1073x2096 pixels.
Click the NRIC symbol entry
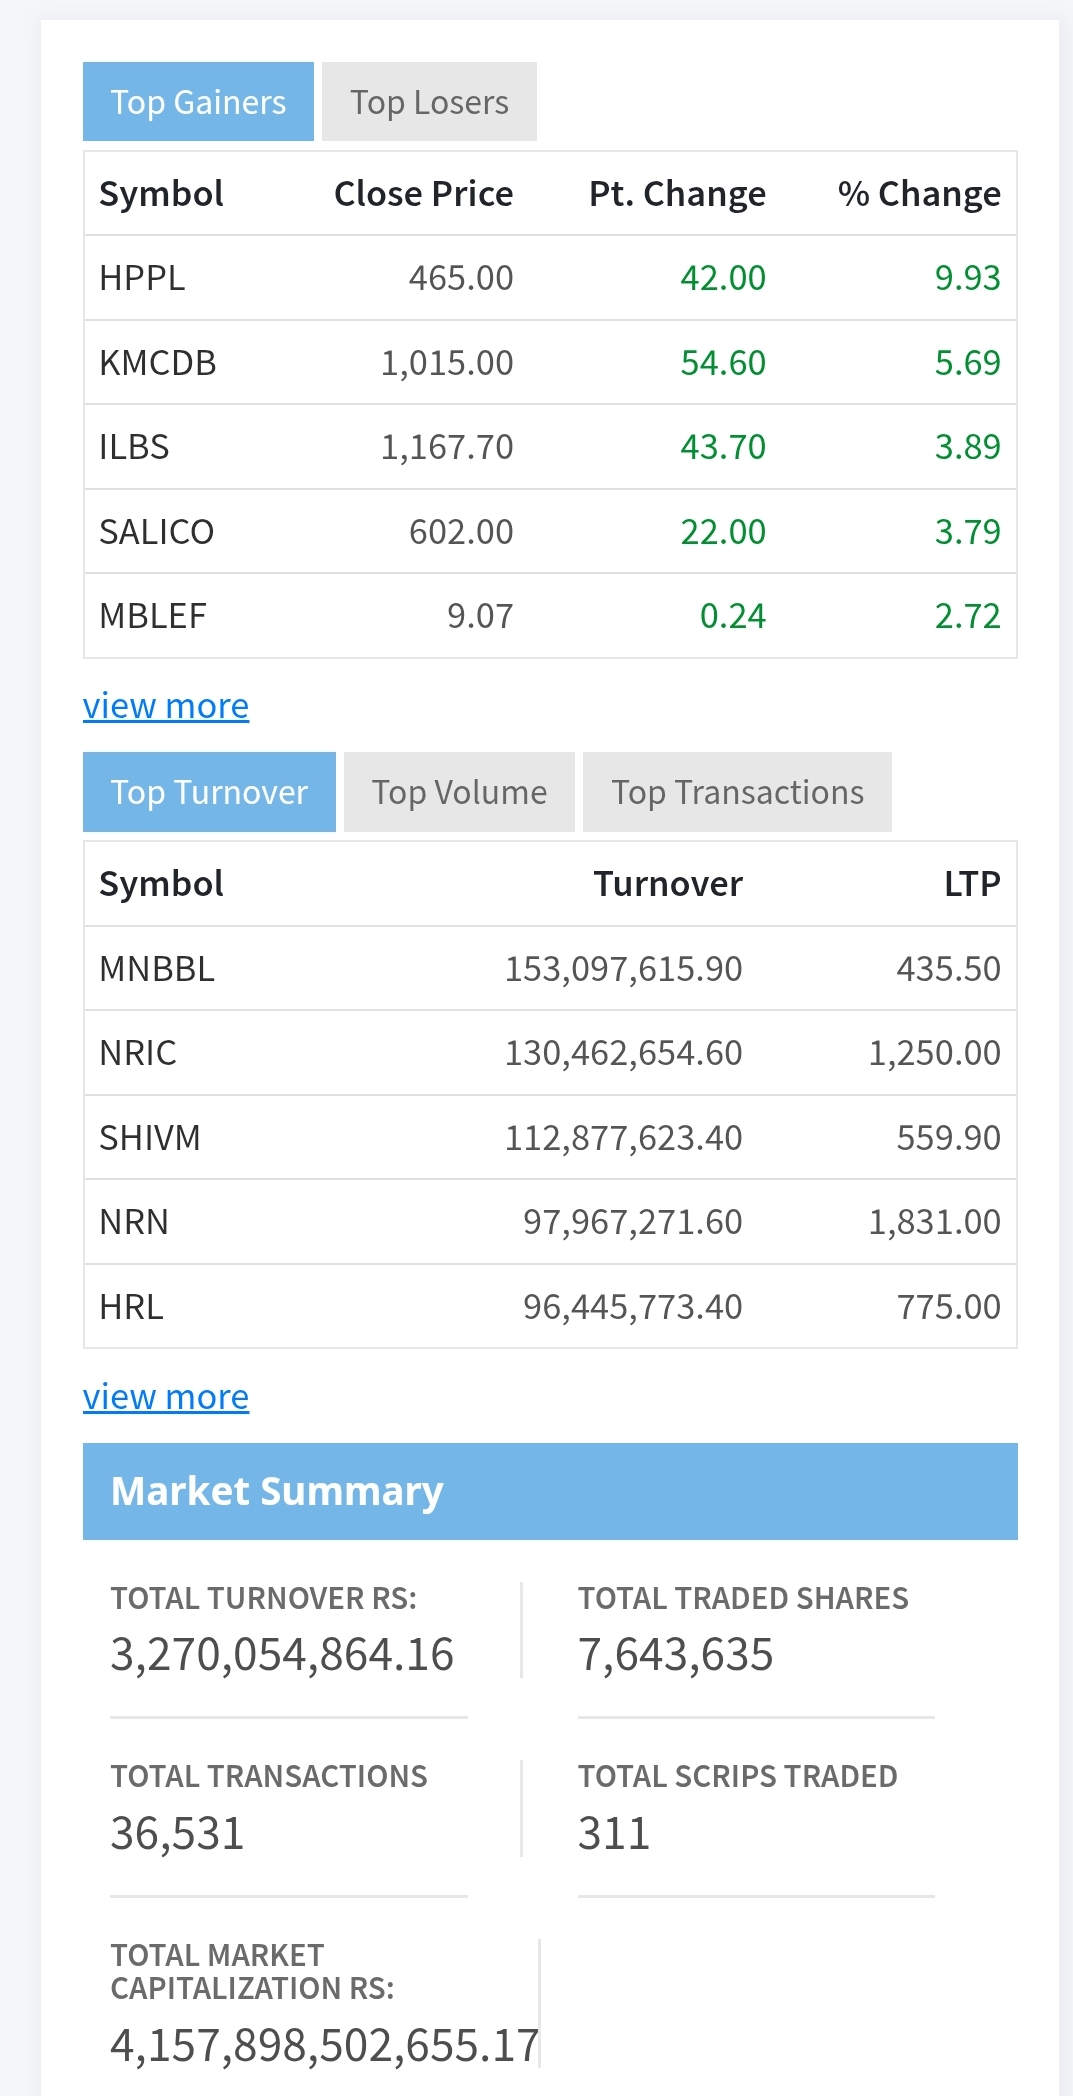(x=138, y=1053)
